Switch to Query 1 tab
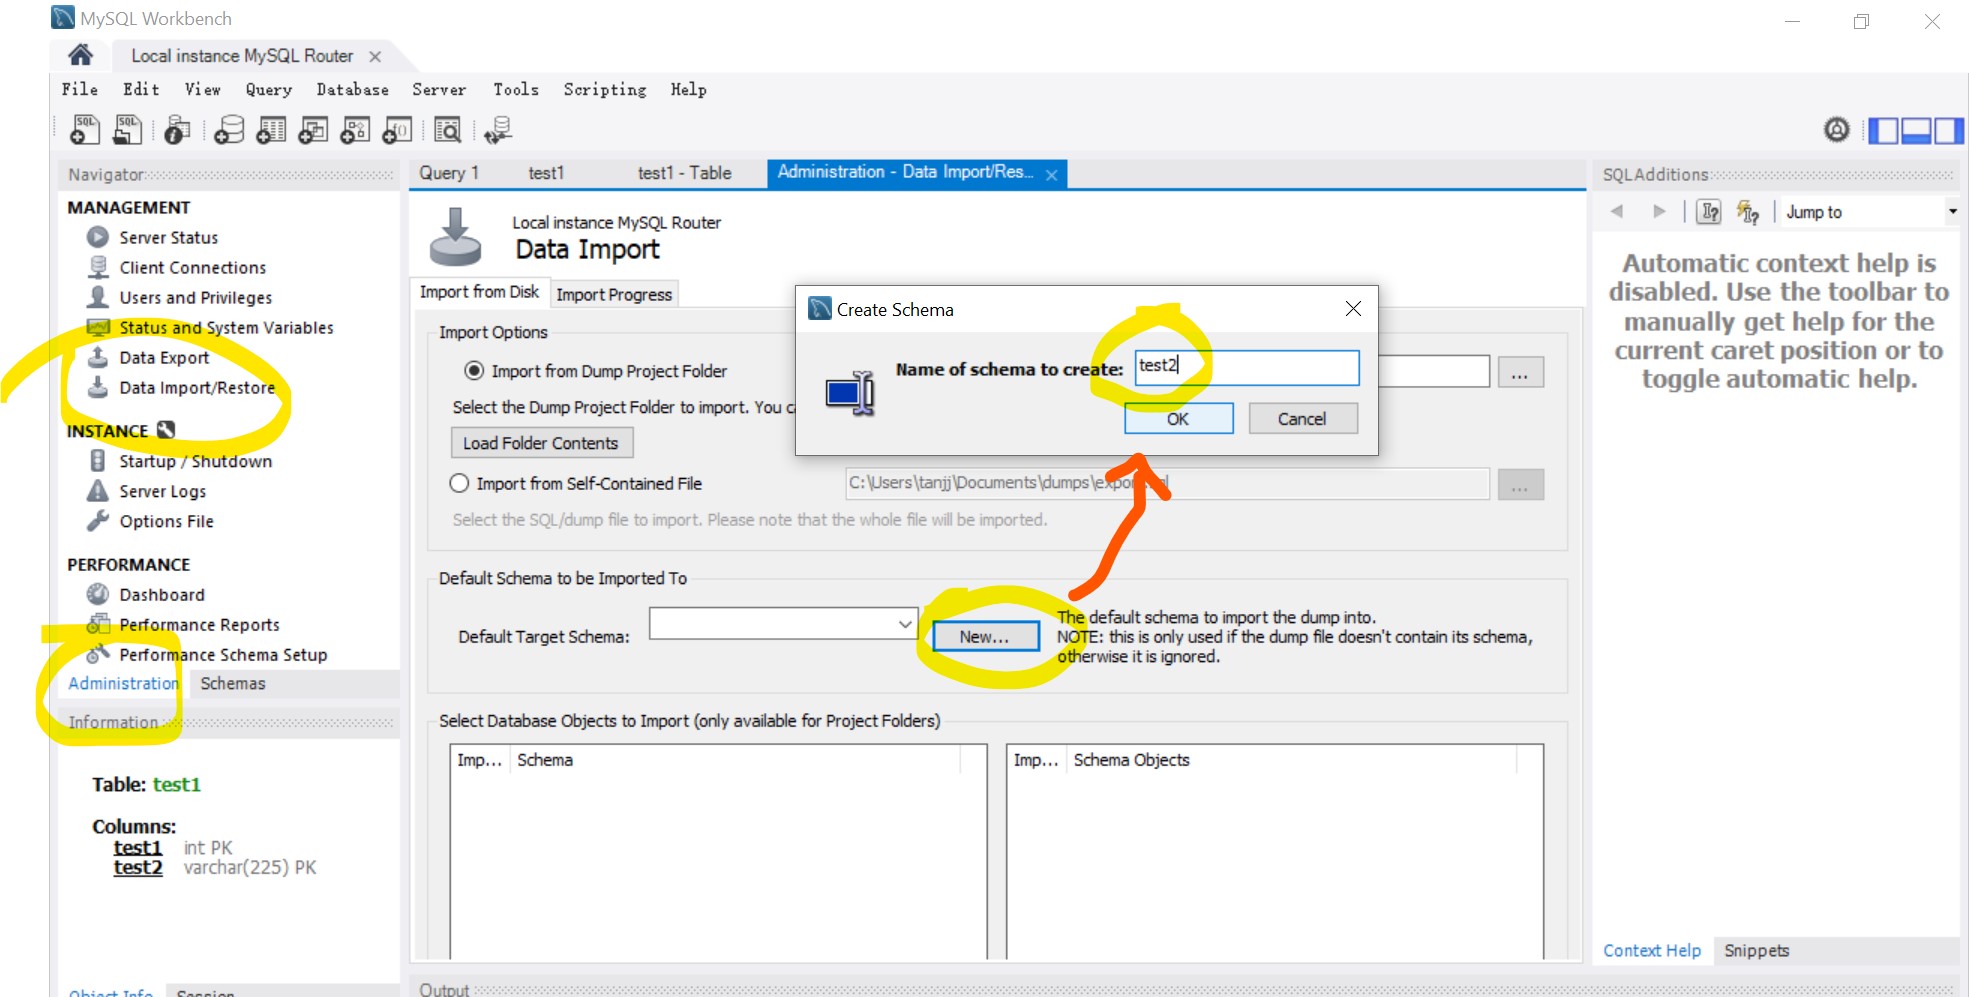This screenshot has width=1969, height=997. [x=449, y=173]
